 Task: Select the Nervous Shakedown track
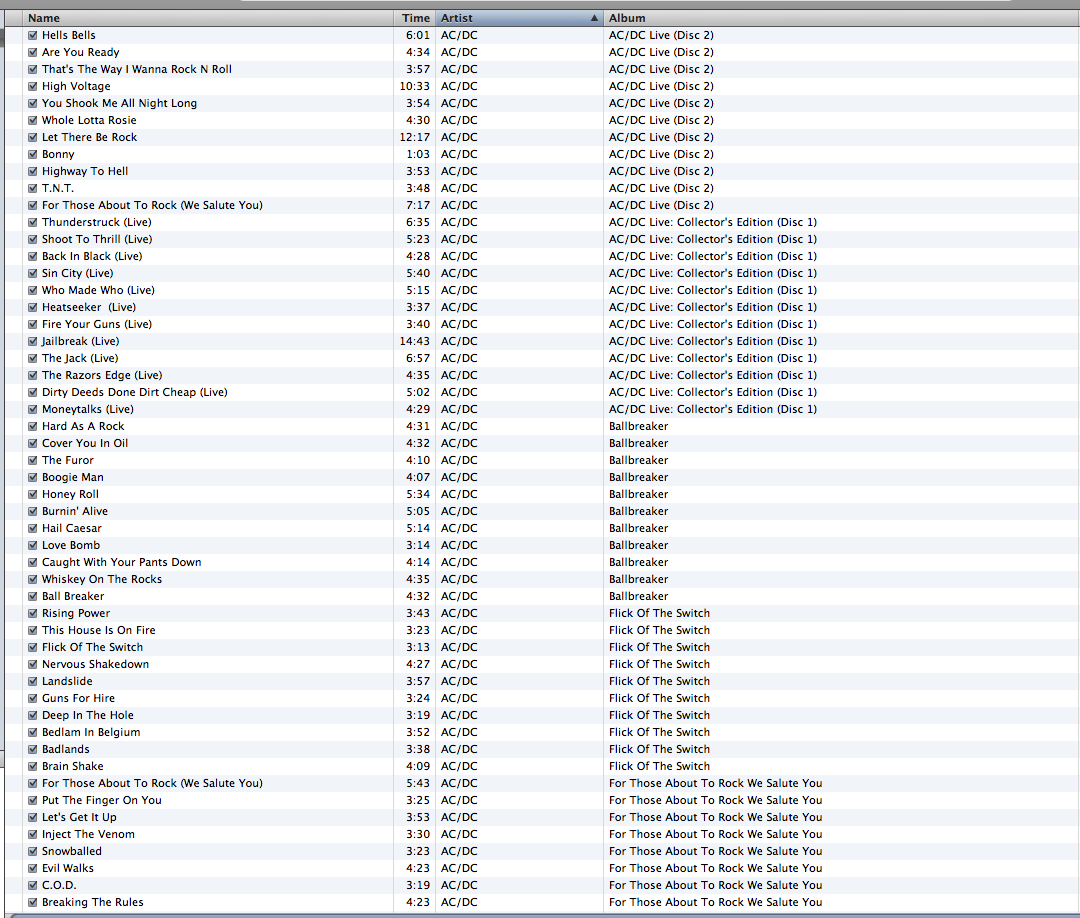[95, 664]
